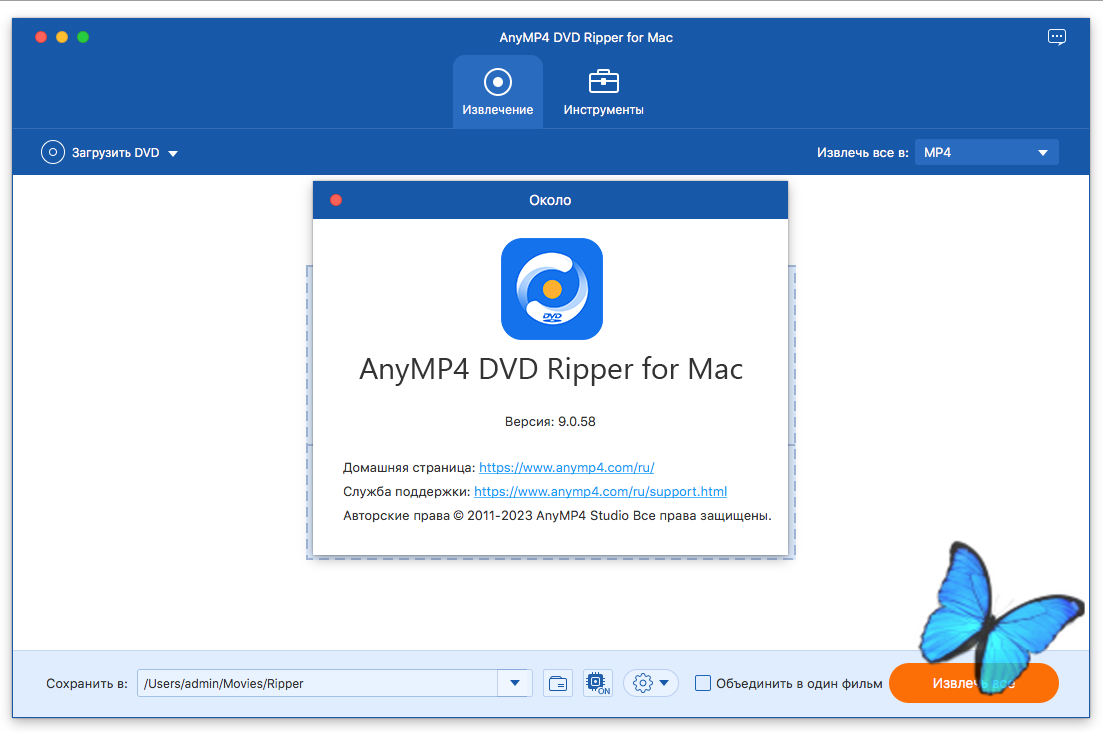Minimize the main window with yellow button
The height and width of the screenshot is (732, 1103).
[62, 37]
